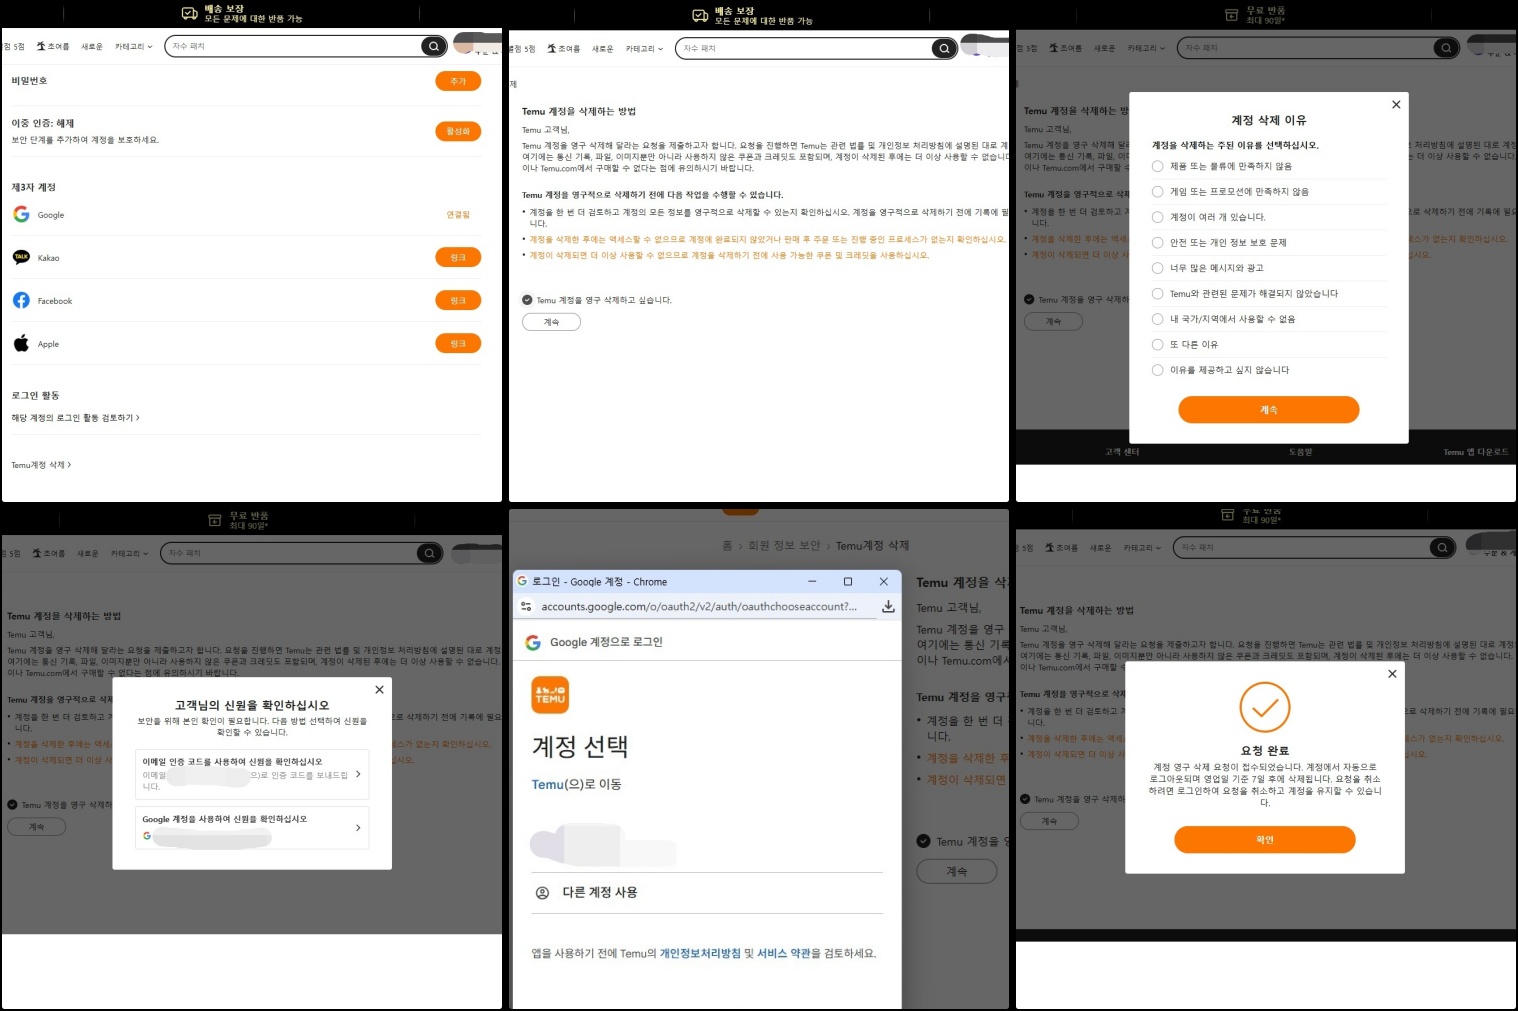Image resolution: width=1518 pixels, height=1011 pixels.
Task: Click 활성화 button for 이중 인증
Action: (x=458, y=131)
